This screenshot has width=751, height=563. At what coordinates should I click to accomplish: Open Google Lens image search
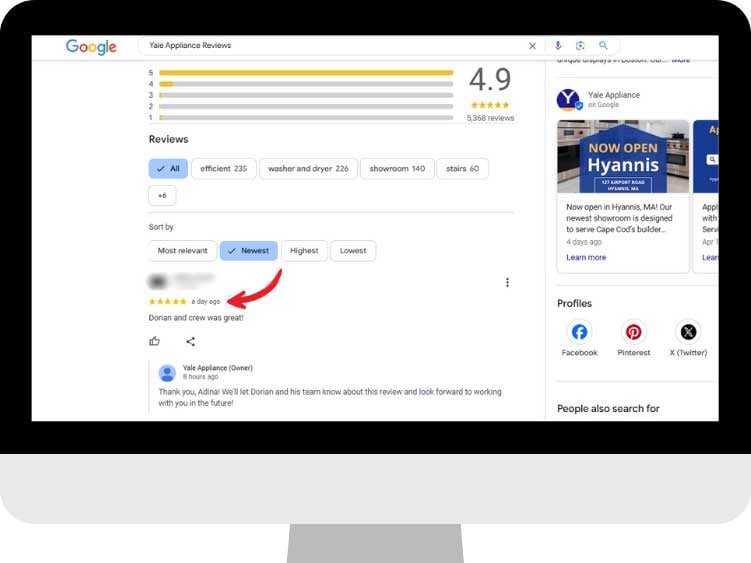(x=580, y=46)
